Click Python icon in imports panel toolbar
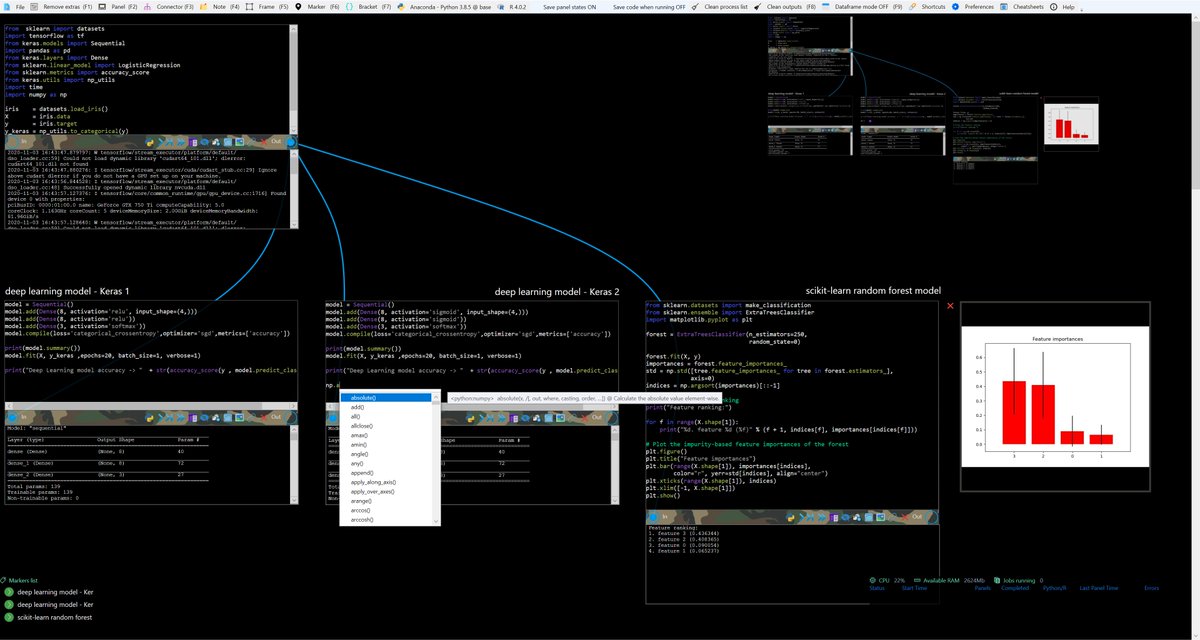 [x=150, y=142]
